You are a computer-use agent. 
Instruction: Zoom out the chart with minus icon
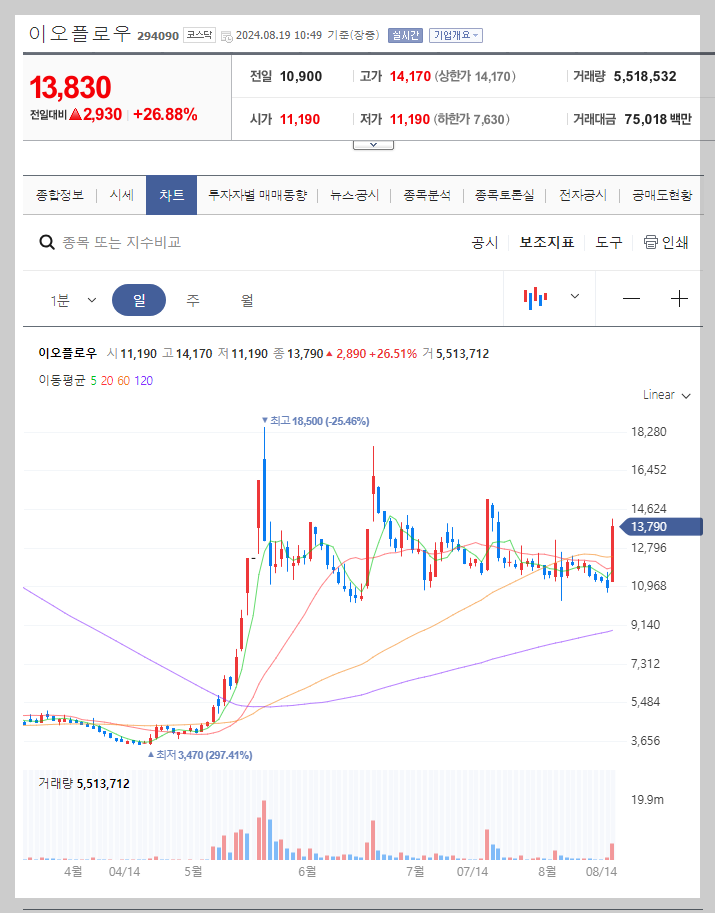629,298
